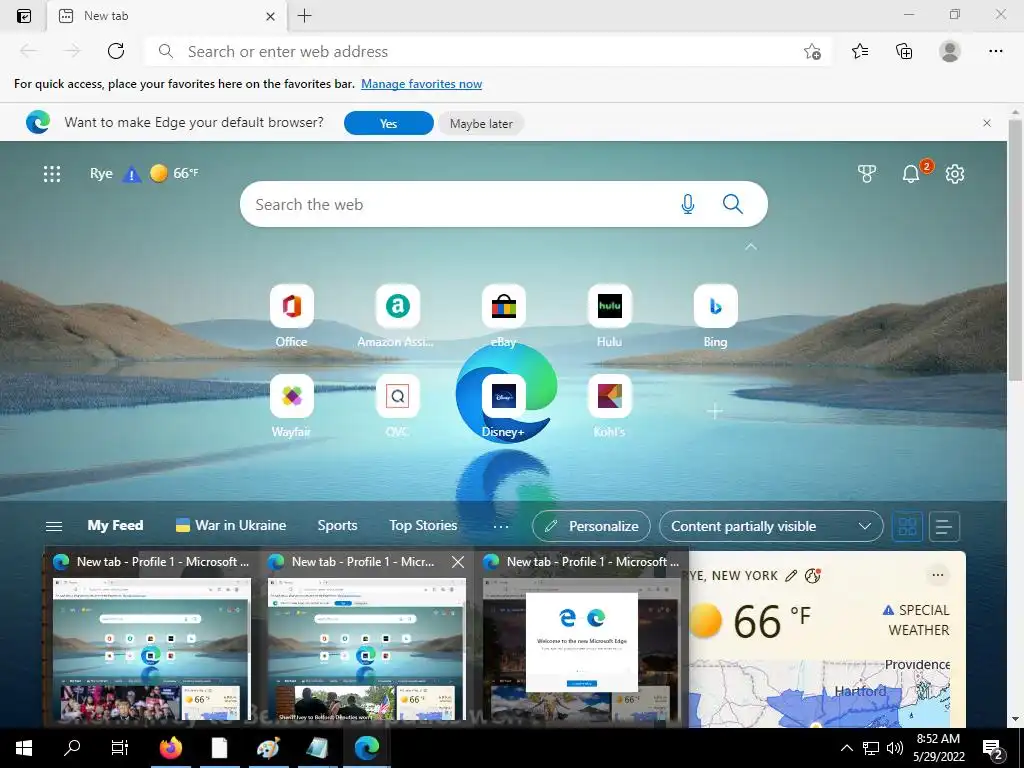Open the Kohl's quick link
1024x768 pixels.
point(609,406)
